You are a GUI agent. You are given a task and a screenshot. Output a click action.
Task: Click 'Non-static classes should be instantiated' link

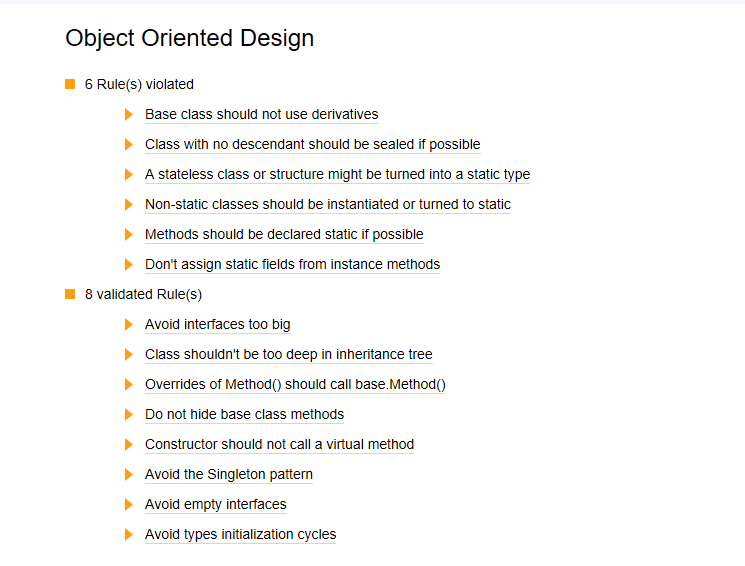328,204
